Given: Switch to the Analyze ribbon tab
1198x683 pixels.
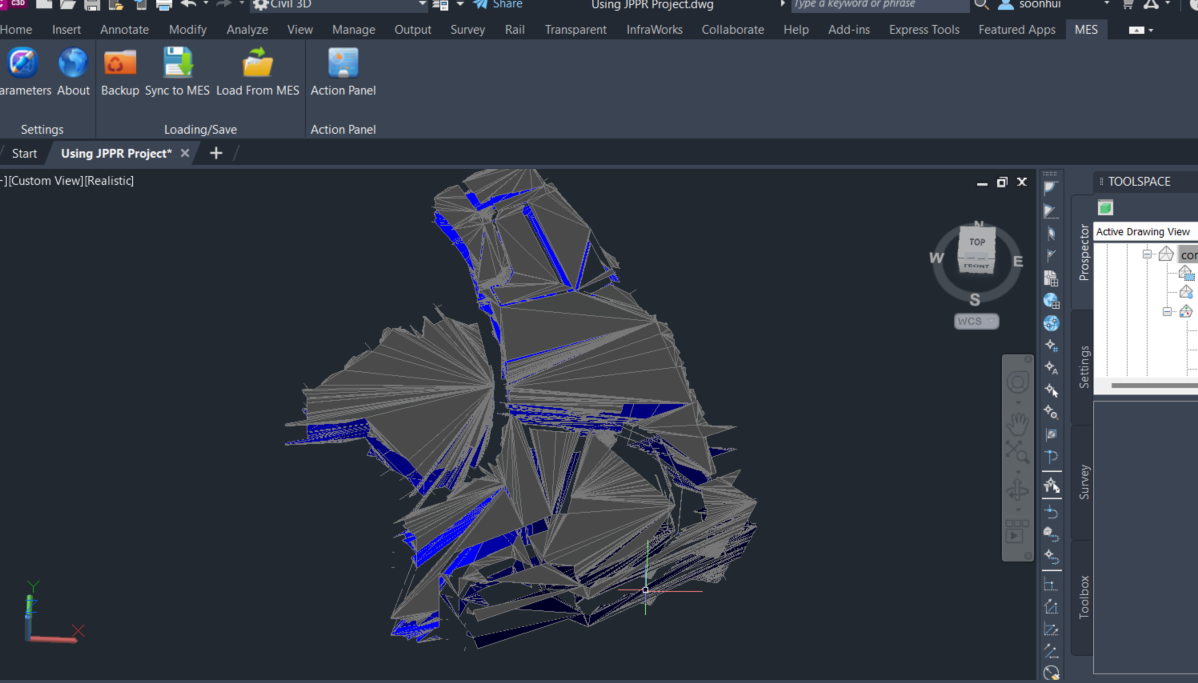Looking at the screenshot, I should [x=247, y=29].
